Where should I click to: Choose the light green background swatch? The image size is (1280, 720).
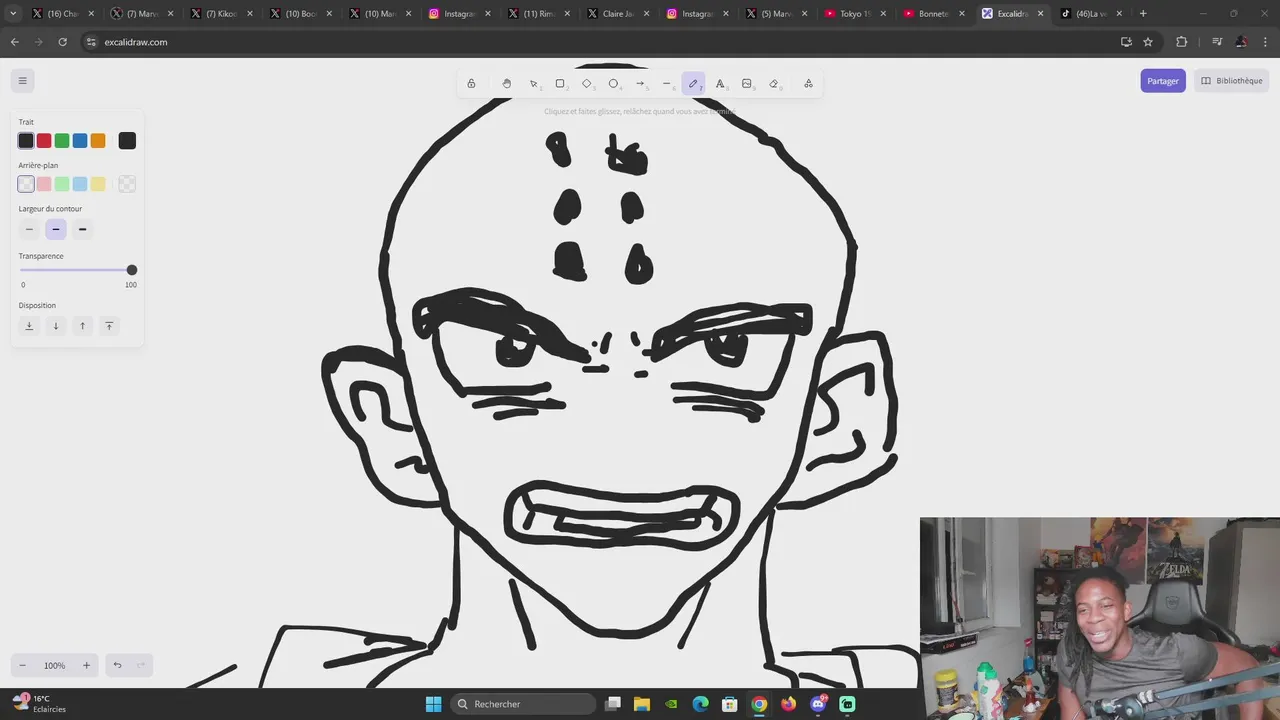[62, 184]
